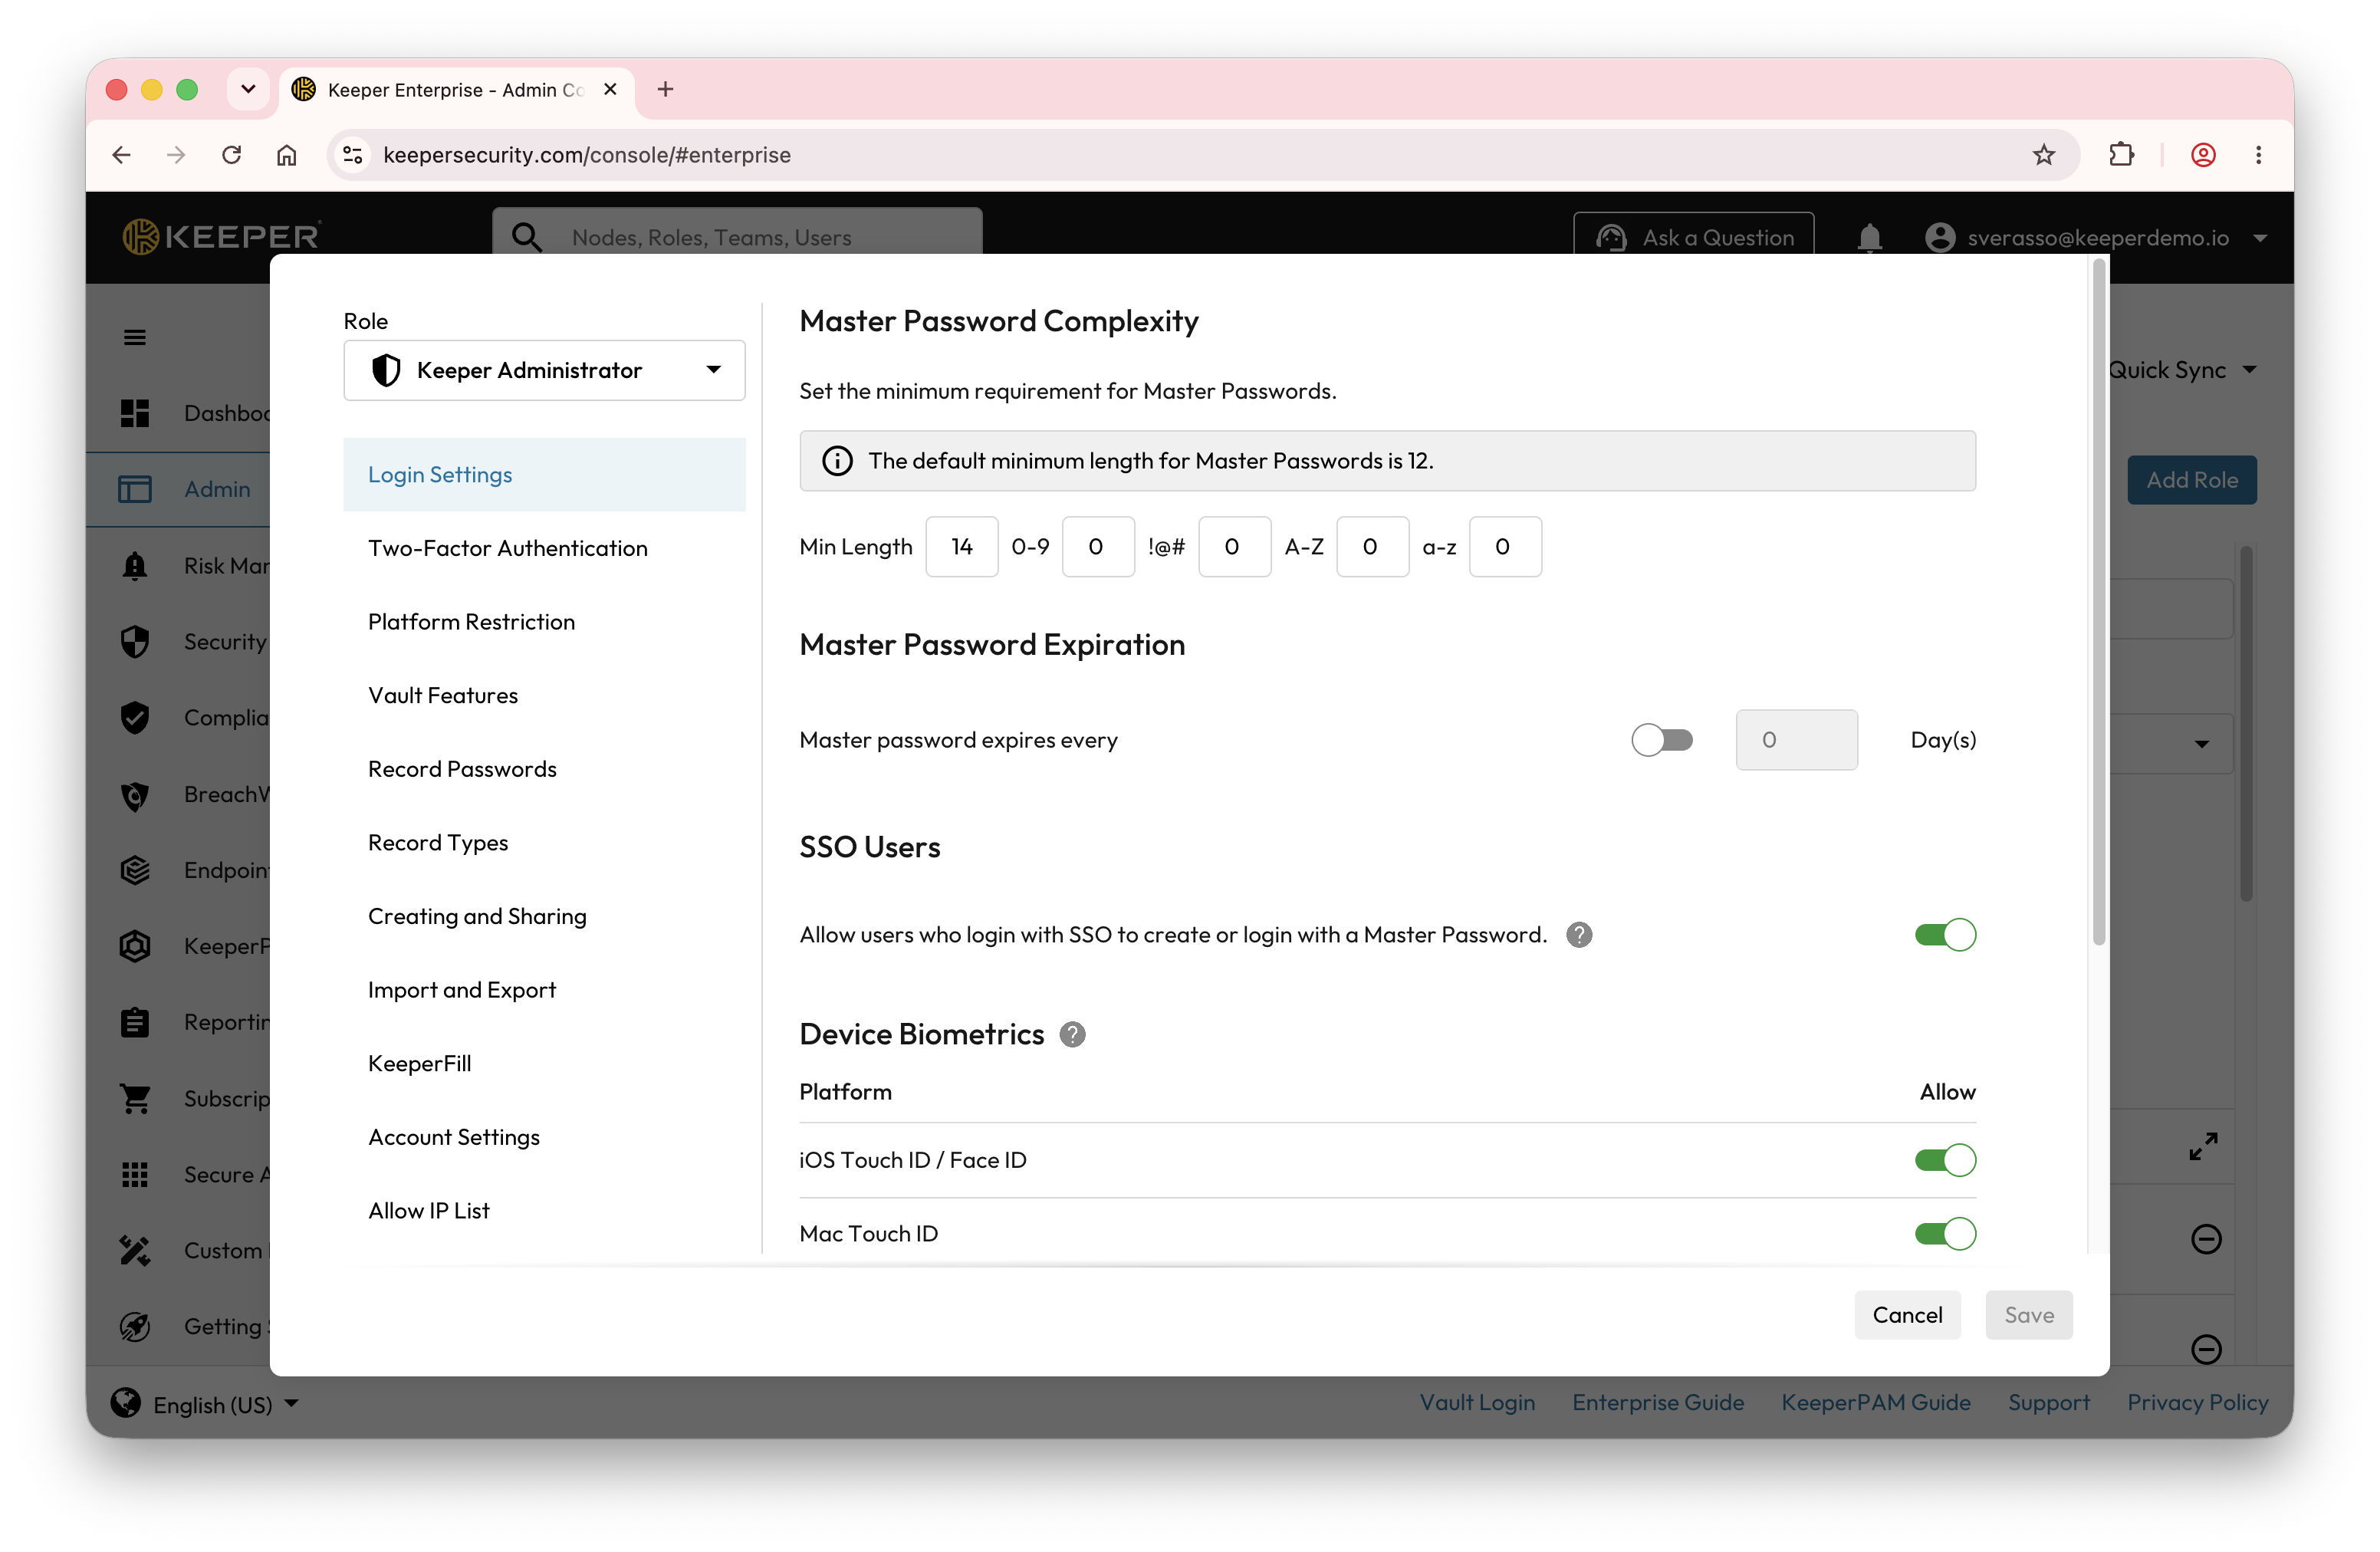Click the expand arrows icon at right

click(2204, 1146)
